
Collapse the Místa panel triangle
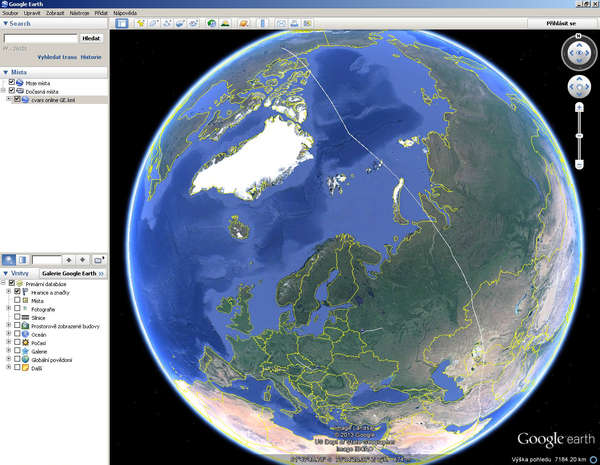click(x=5, y=72)
